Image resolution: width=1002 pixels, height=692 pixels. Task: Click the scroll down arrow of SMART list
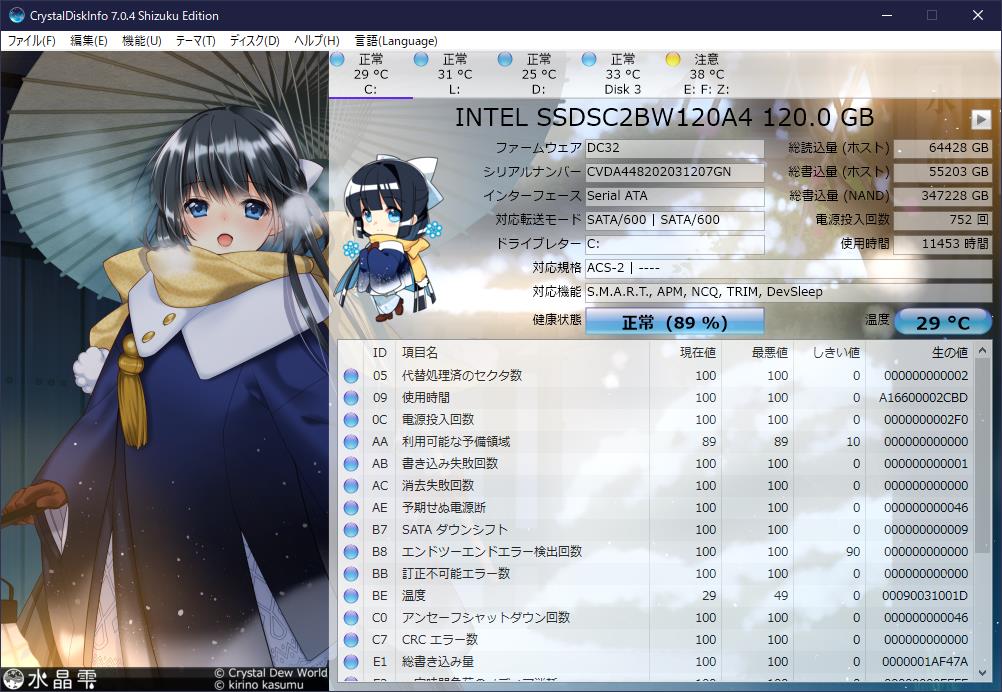point(982,672)
